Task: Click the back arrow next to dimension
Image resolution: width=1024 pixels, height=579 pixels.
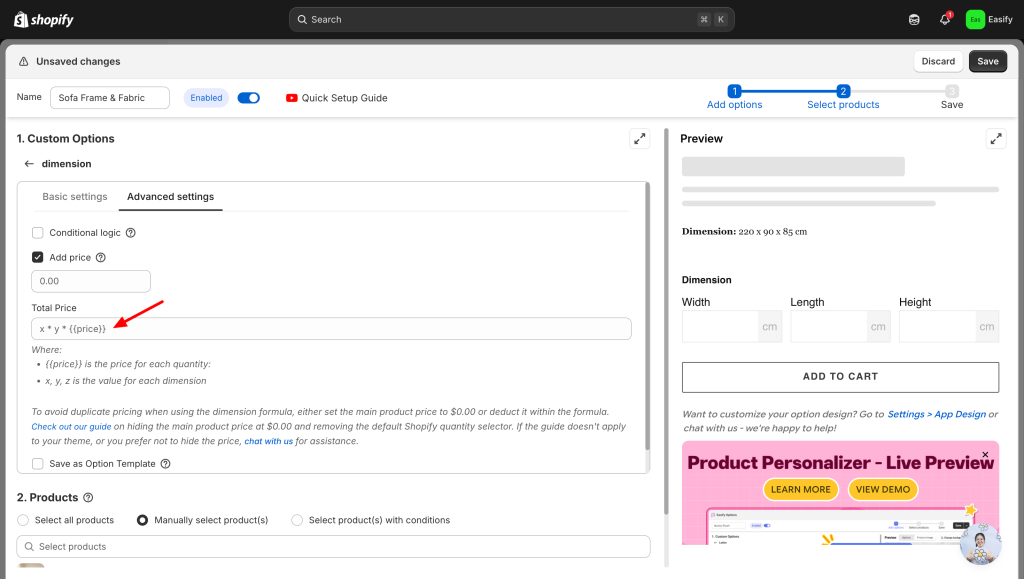Action: [x=29, y=164]
